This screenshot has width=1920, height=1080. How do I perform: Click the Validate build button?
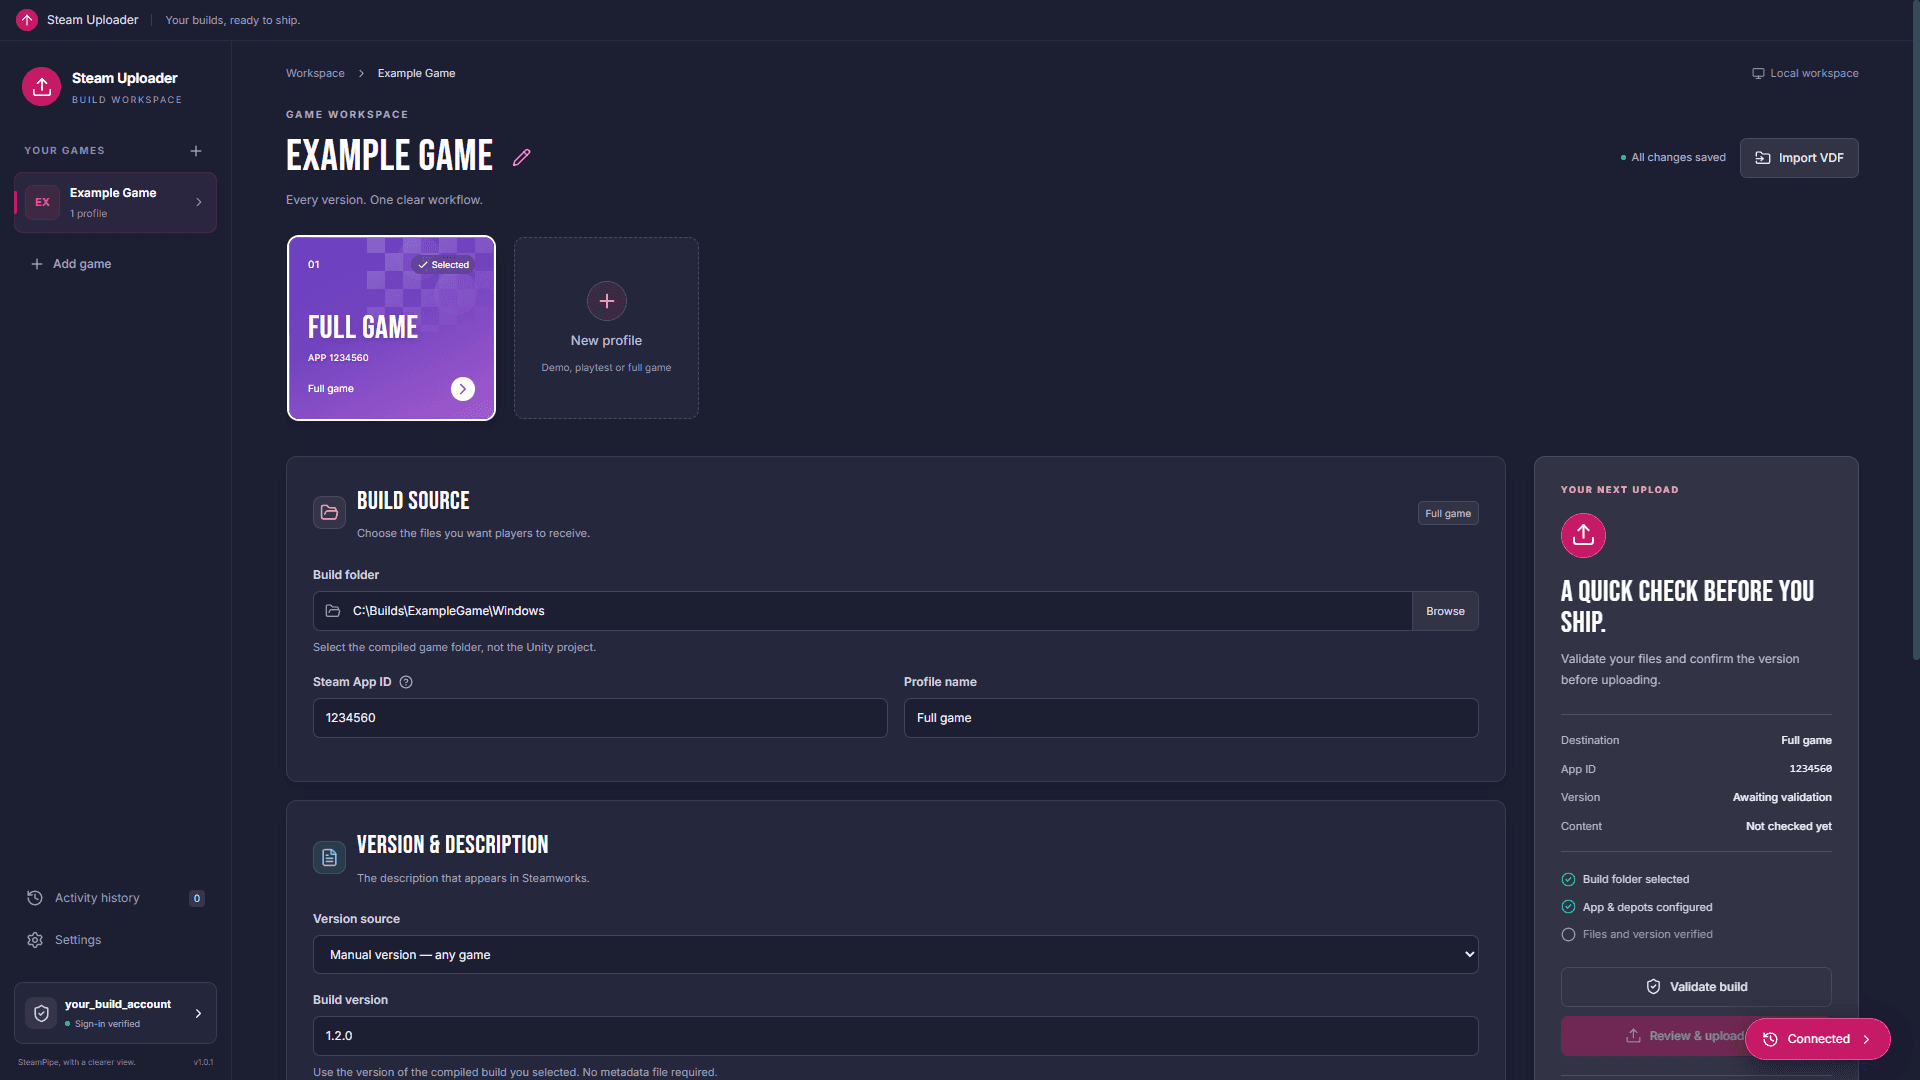click(1696, 987)
